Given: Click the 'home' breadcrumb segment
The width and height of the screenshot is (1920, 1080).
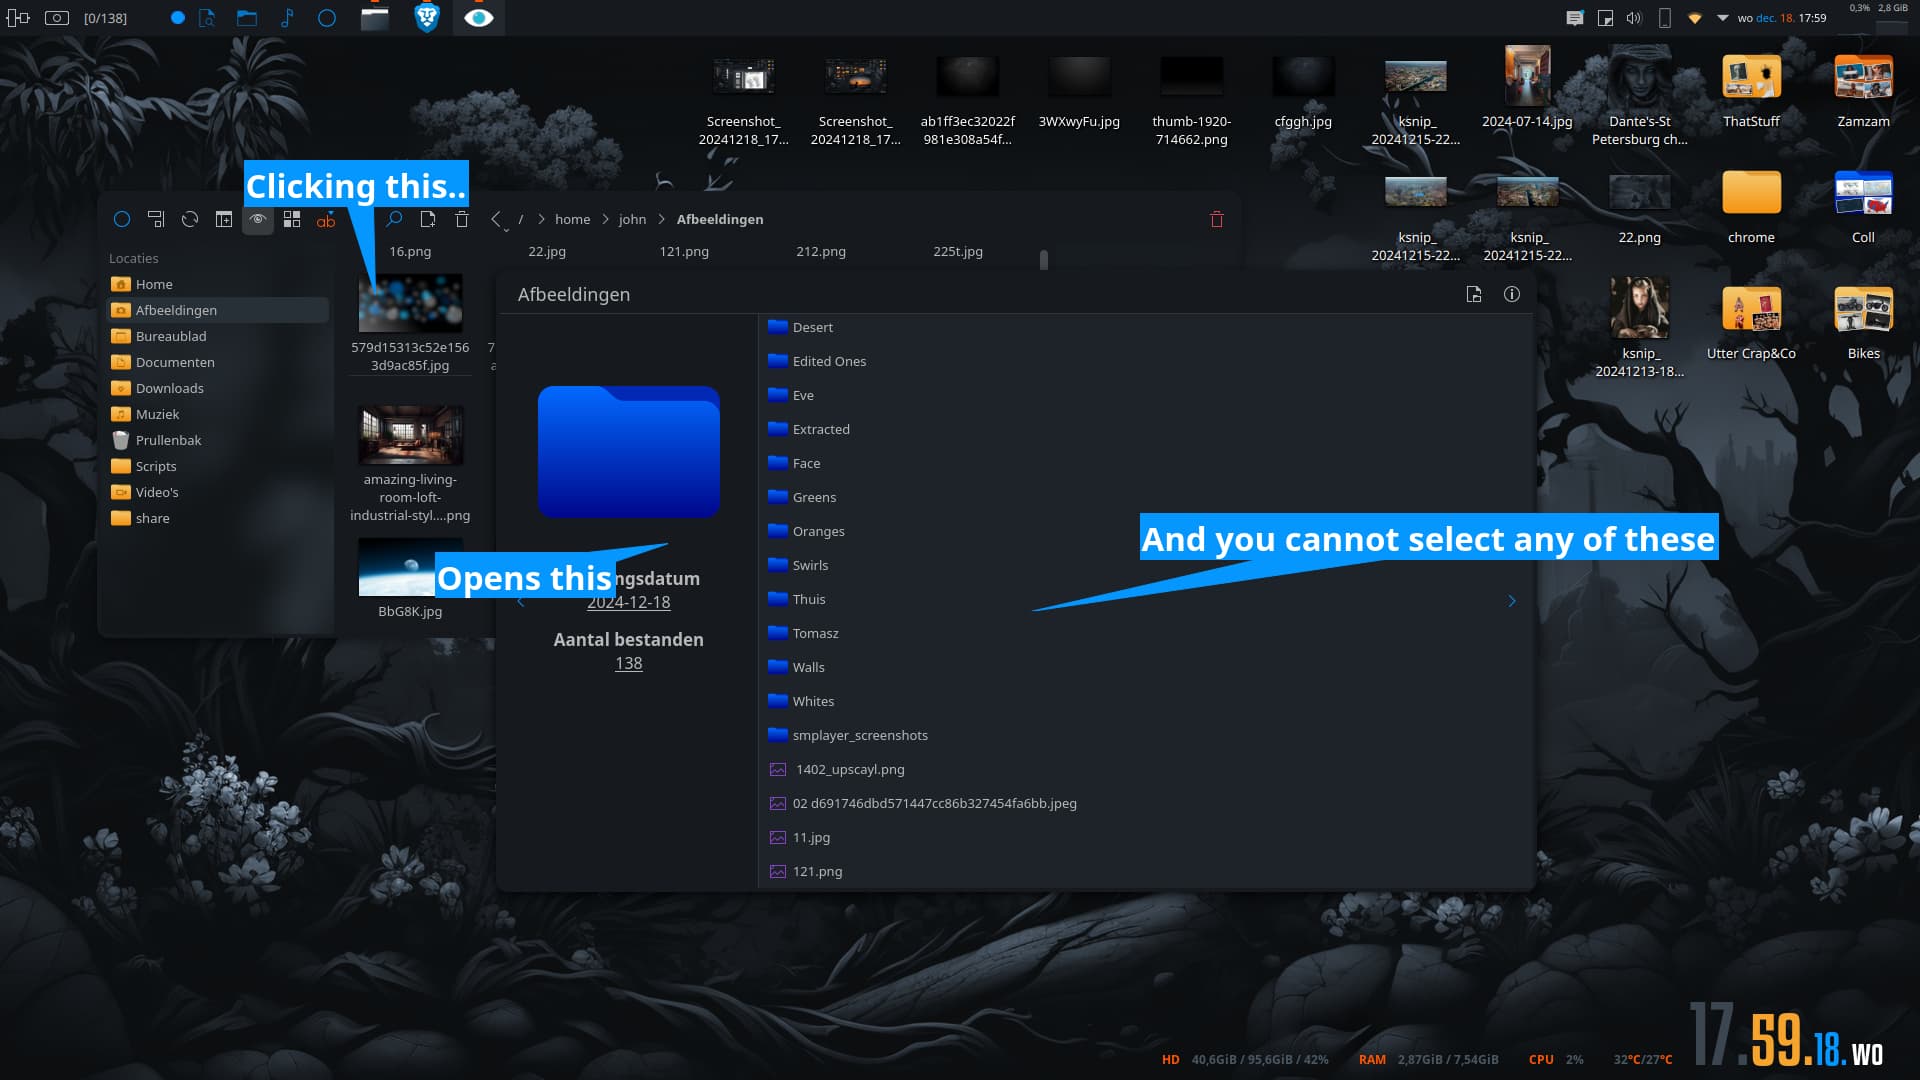Looking at the screenshot, I should [x=573, y=220].
